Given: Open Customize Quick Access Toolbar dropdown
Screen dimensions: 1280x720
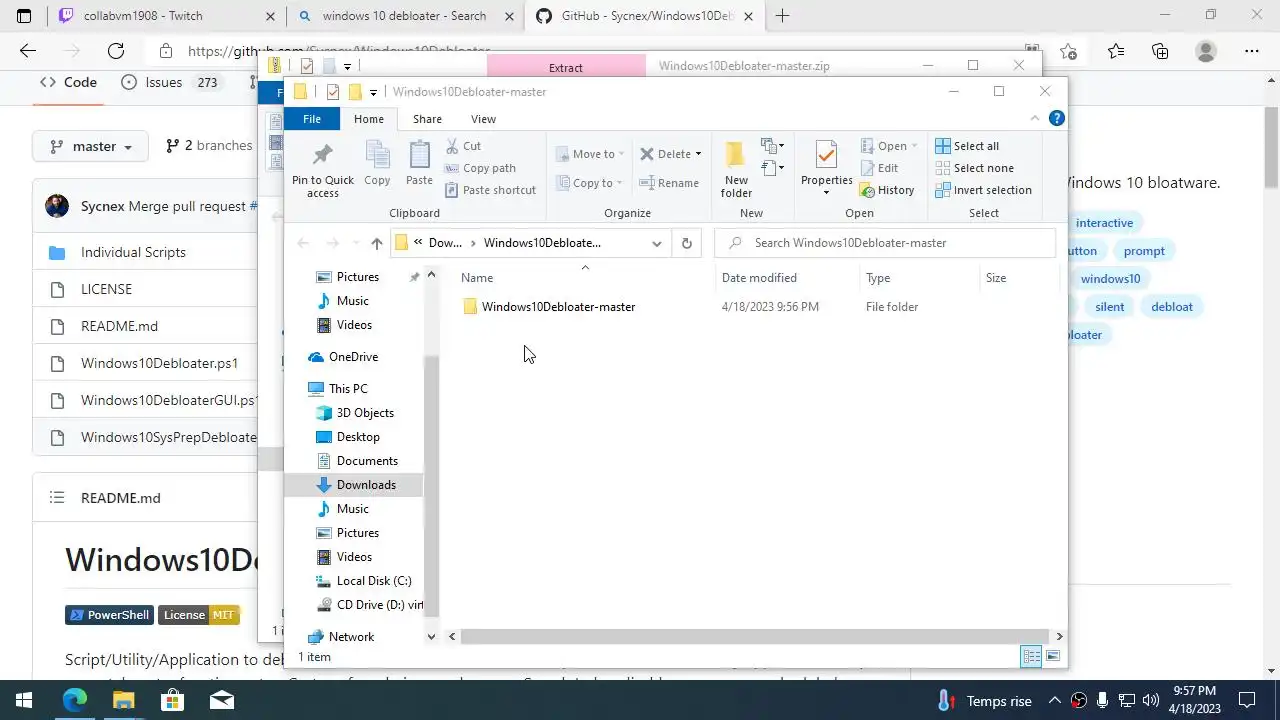Looking at the screenshot, I should click(x=373, y=92).
